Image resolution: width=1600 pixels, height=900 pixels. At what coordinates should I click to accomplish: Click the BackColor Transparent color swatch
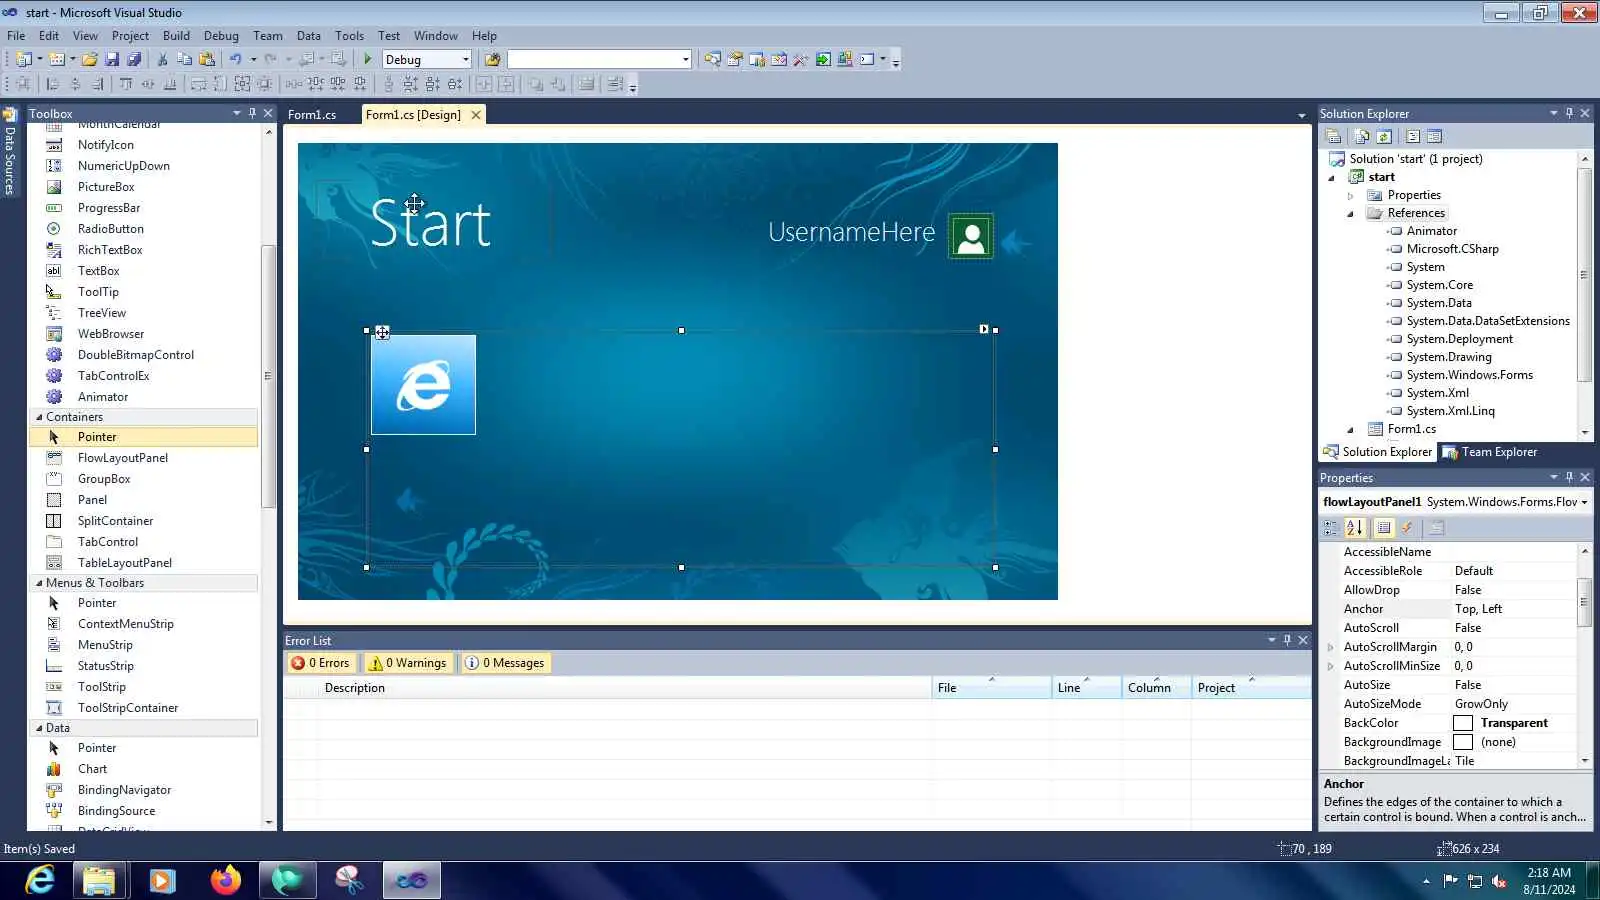(1463, 723)
